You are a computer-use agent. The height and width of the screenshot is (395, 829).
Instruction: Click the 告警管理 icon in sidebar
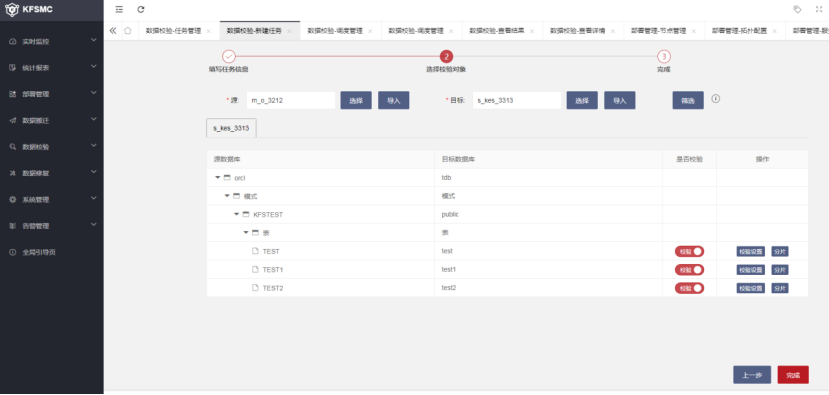pos(13,226)
